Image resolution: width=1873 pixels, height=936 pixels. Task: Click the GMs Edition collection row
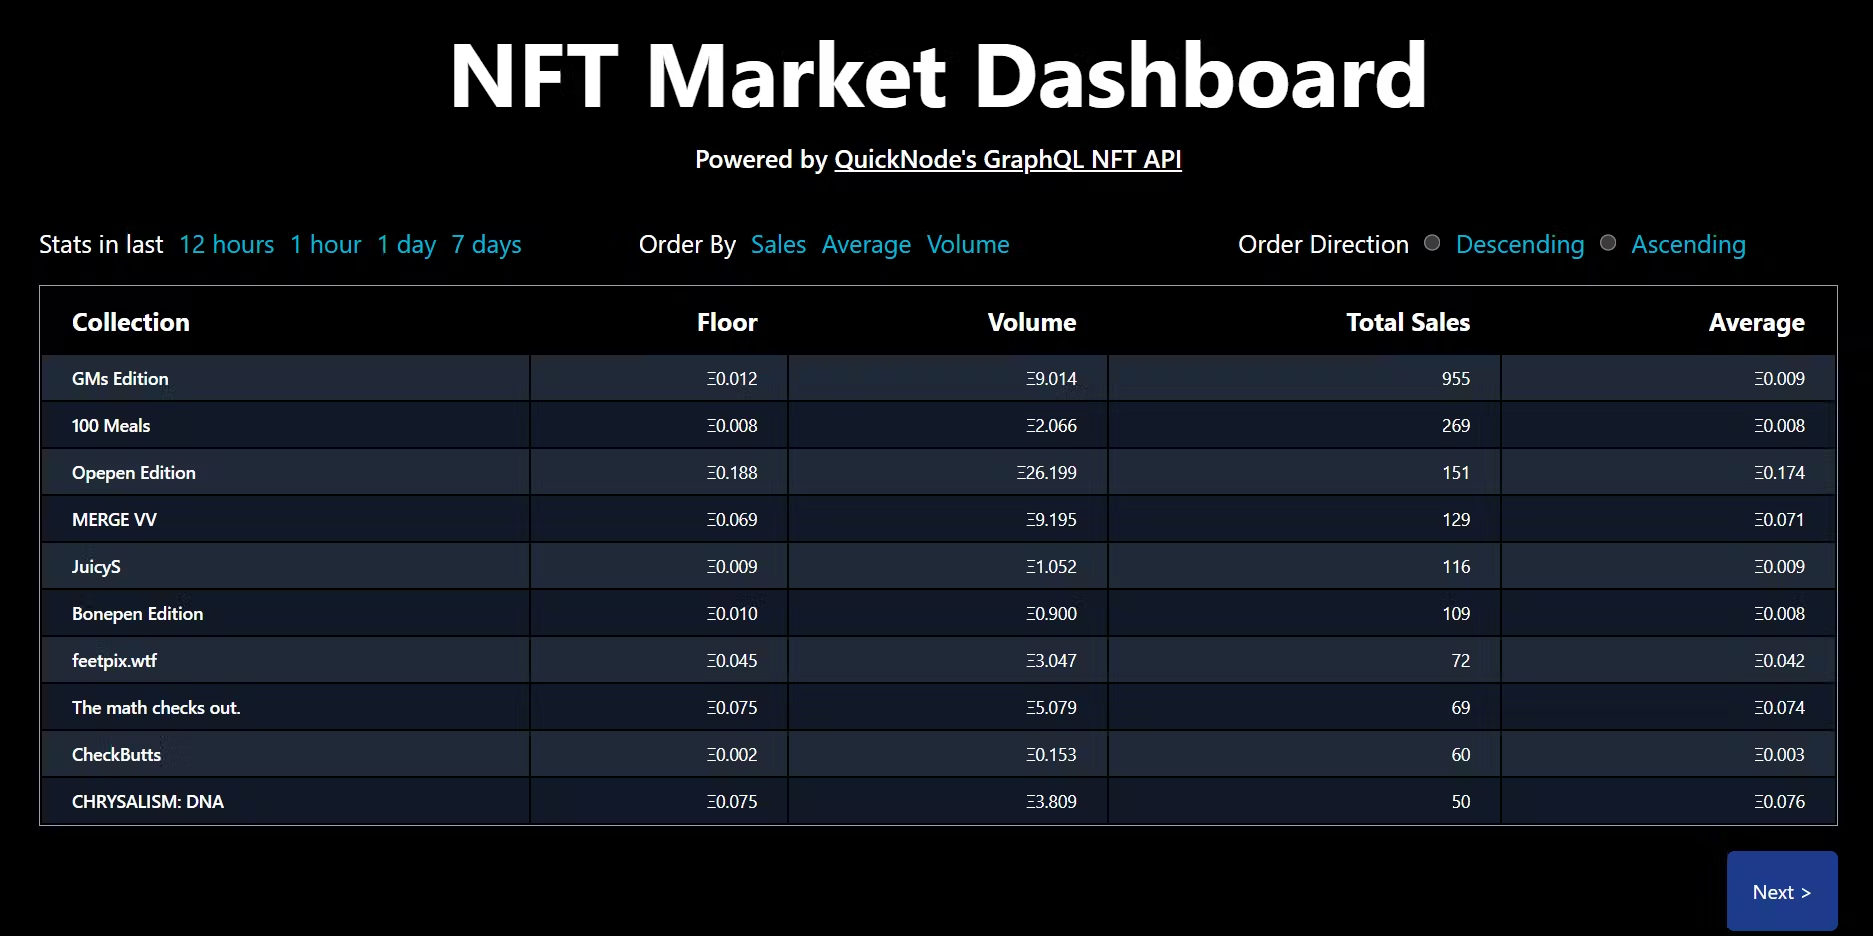click(120, 379)
